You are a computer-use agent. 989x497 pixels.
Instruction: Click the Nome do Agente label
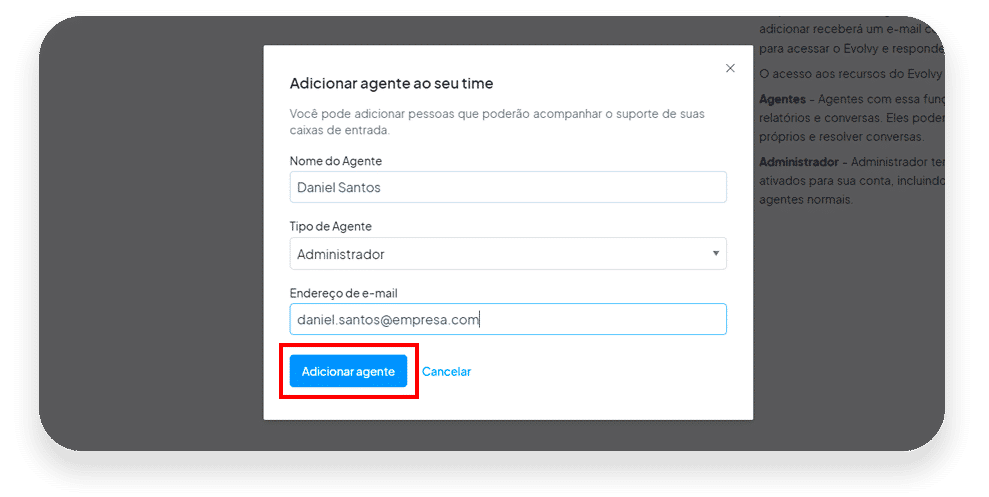(336, 161)
